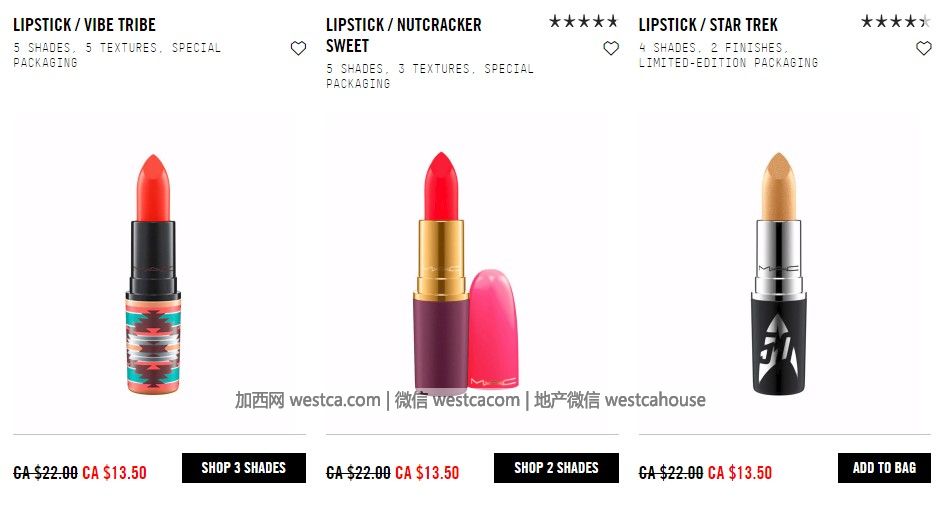Click Star Trek limited-edition packaging description
Viewport: 941px width, 518px height.
click(729, 55)
